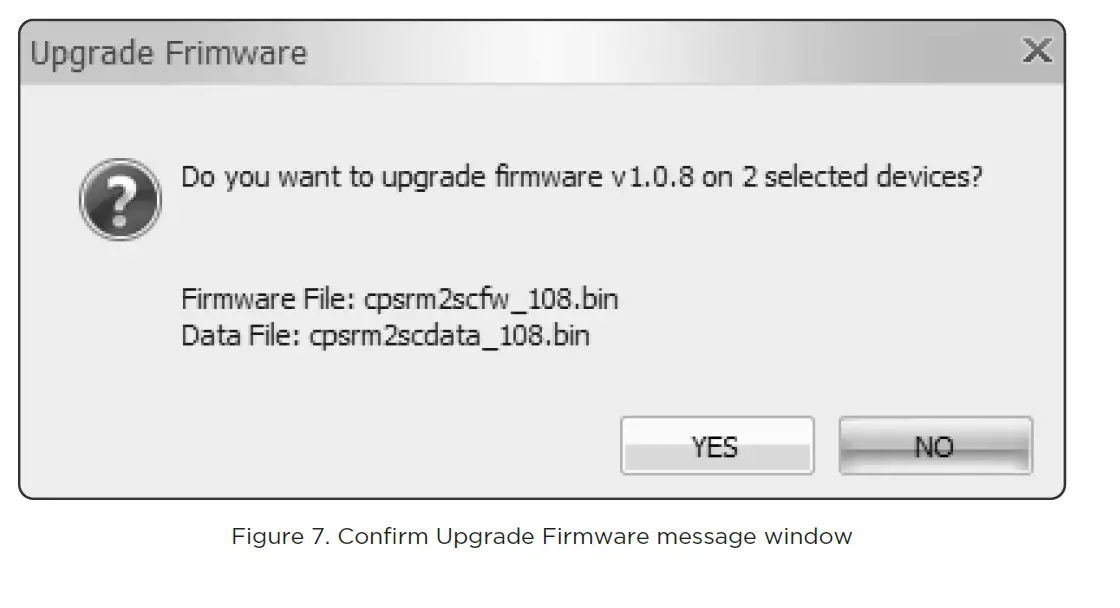Click the cpsrm2scdata_108.bin file name
The height and width of the screenshot is (608, 1120).
(449, 335)
